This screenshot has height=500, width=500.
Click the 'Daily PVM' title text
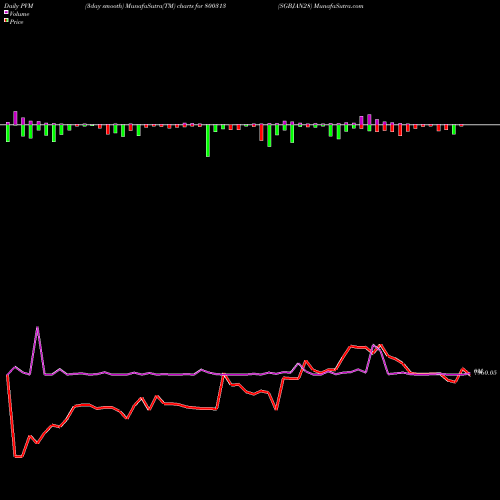tap(19, 6)
